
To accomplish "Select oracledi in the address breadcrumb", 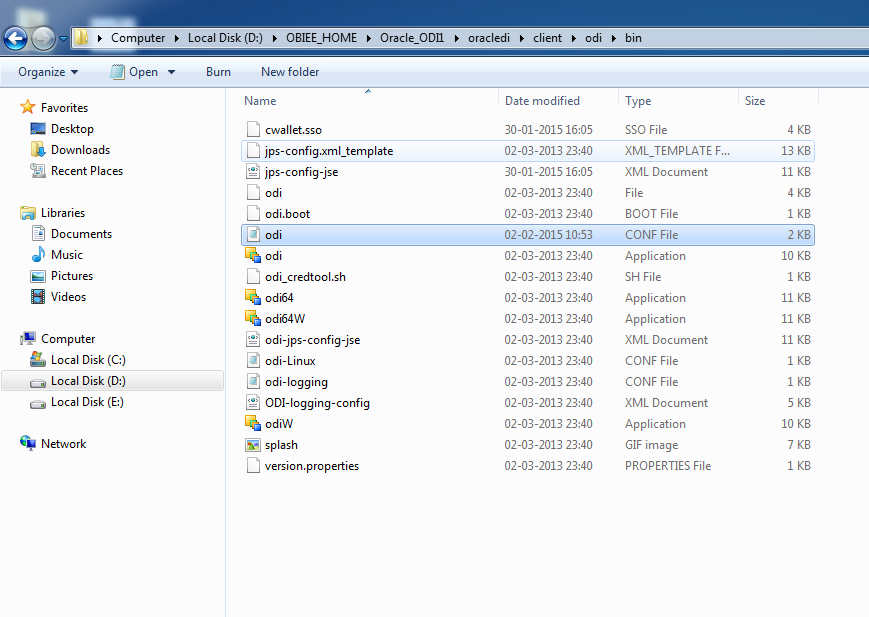I will pos(489,38).
